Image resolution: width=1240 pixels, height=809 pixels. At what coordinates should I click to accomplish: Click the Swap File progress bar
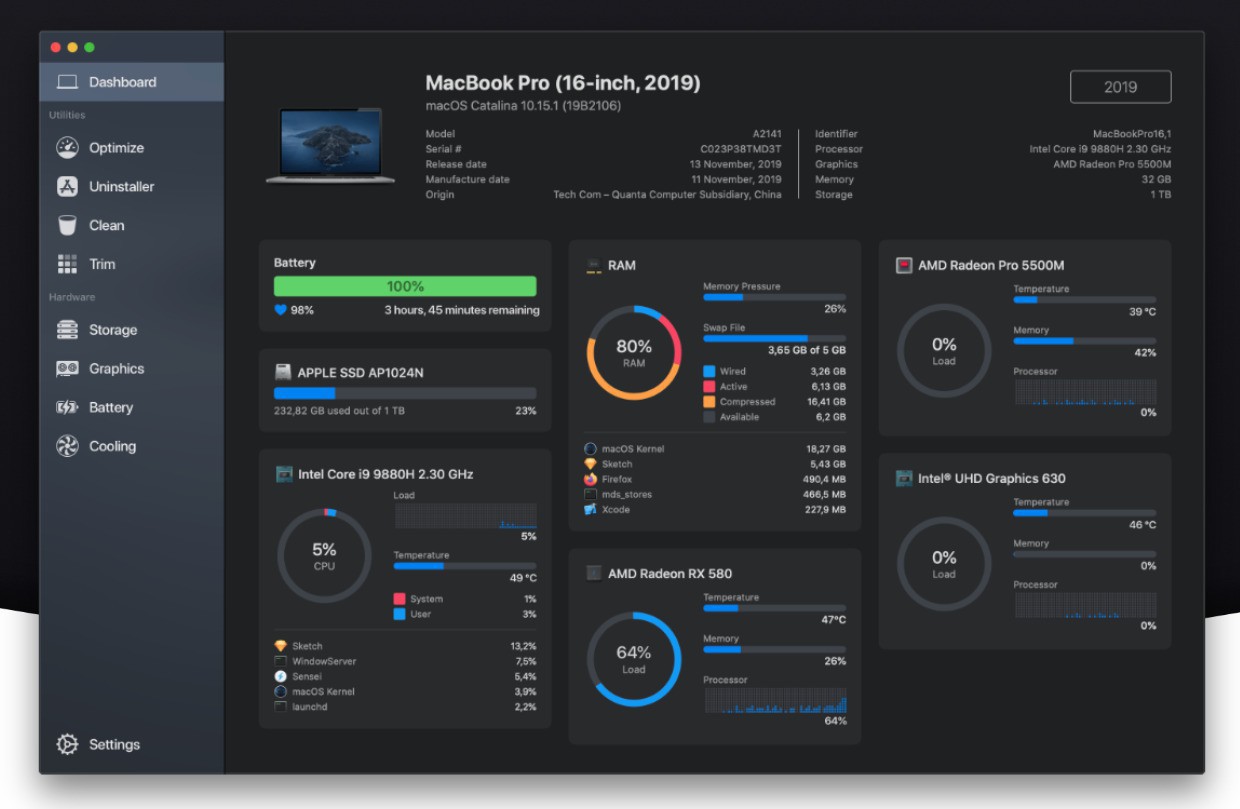(774, 338)
